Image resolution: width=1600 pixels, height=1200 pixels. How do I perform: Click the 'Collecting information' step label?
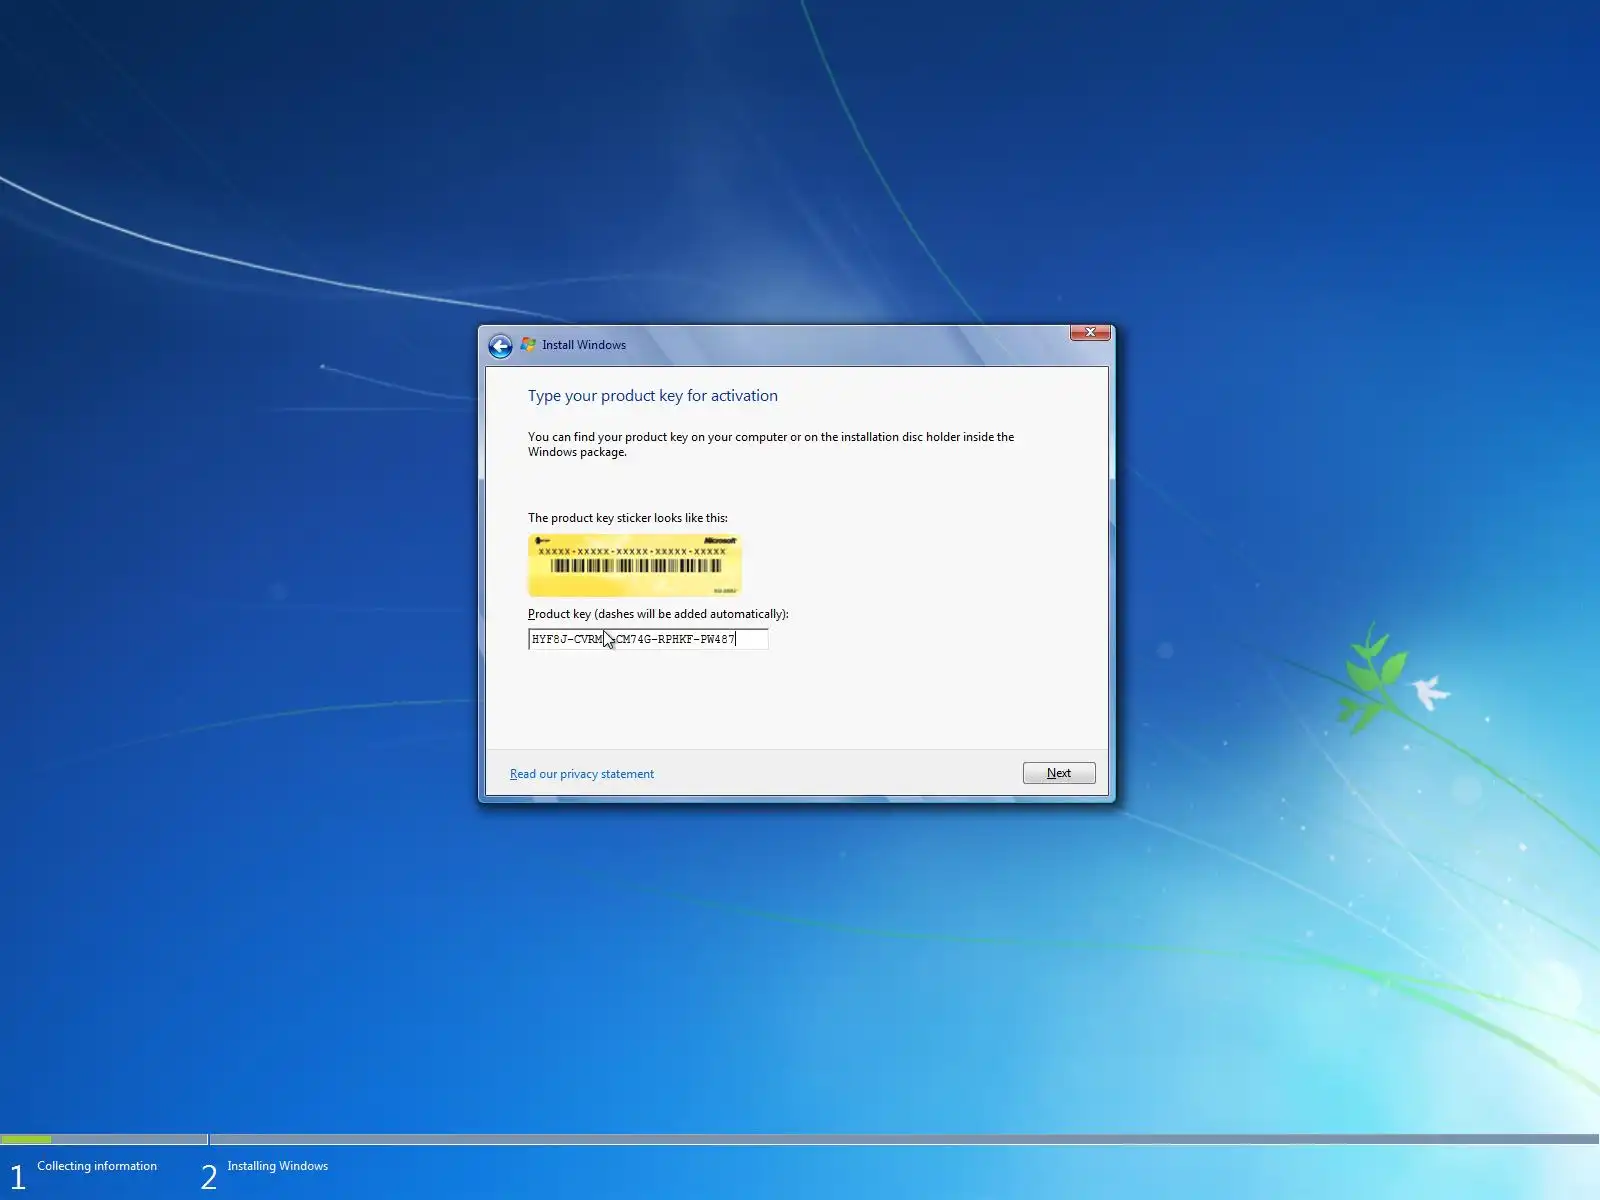click(x=97, y=1166)
